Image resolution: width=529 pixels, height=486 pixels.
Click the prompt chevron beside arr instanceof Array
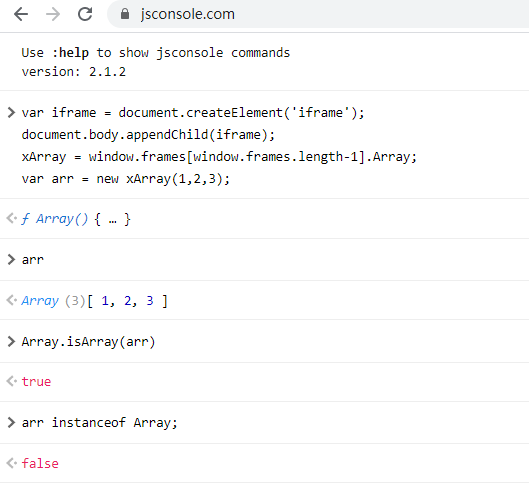click(x=11, y=422)
